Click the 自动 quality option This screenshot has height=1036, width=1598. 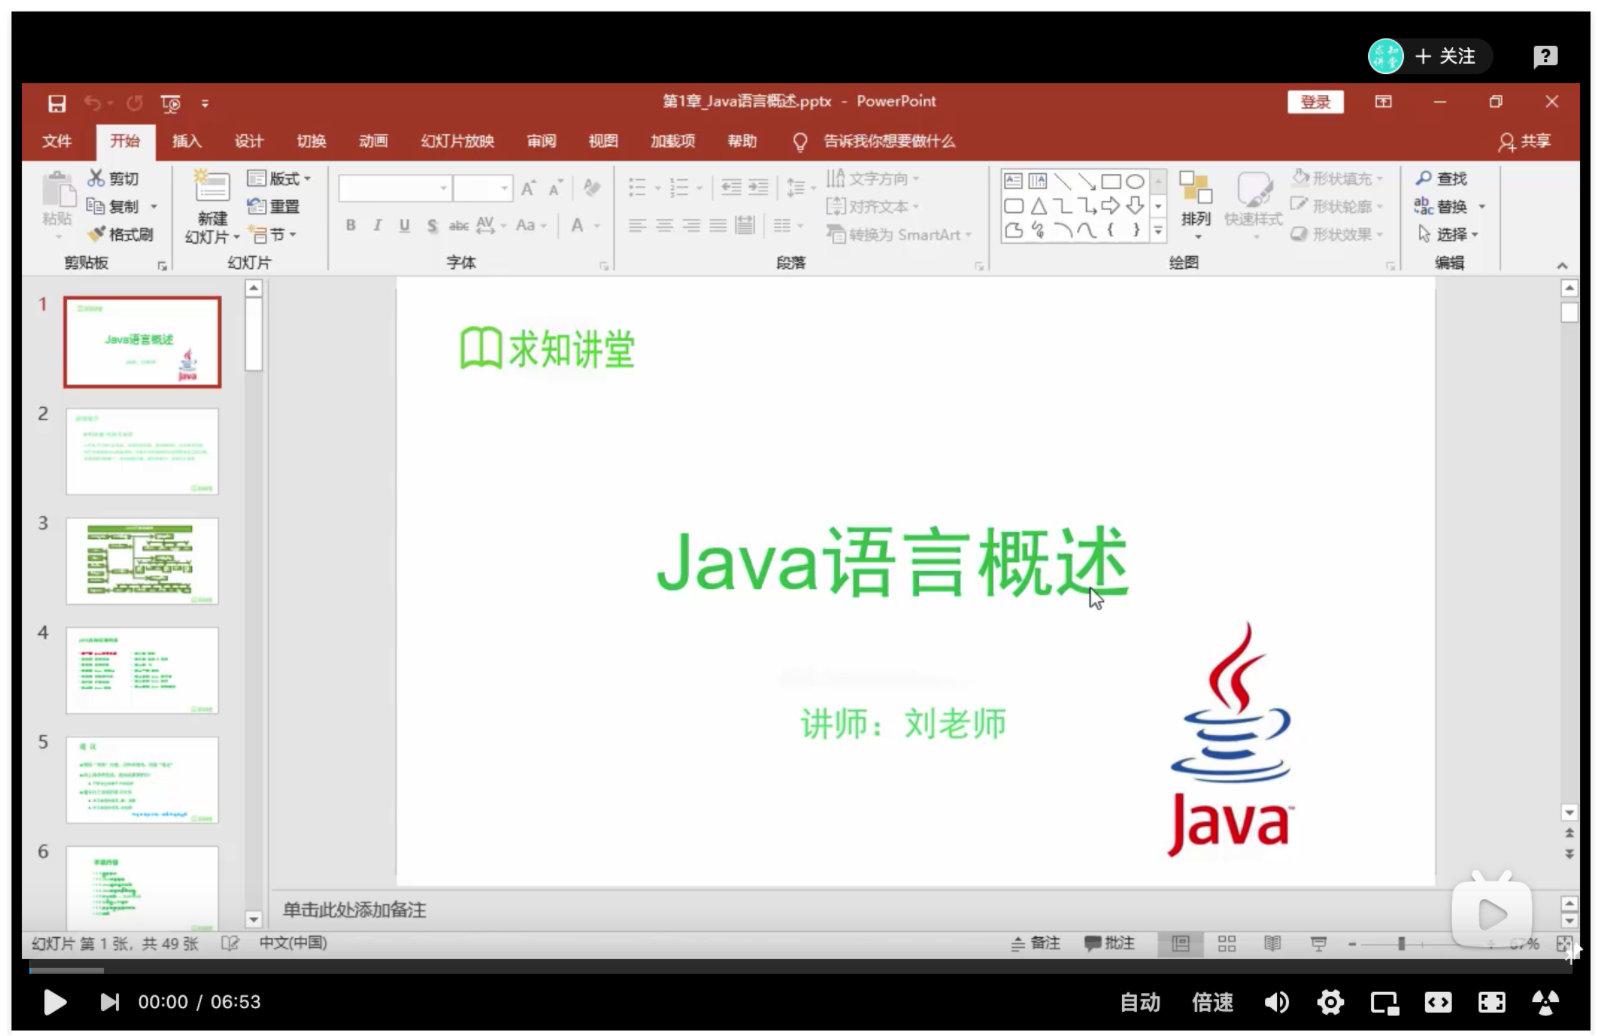click(x=1140, y=1002)
